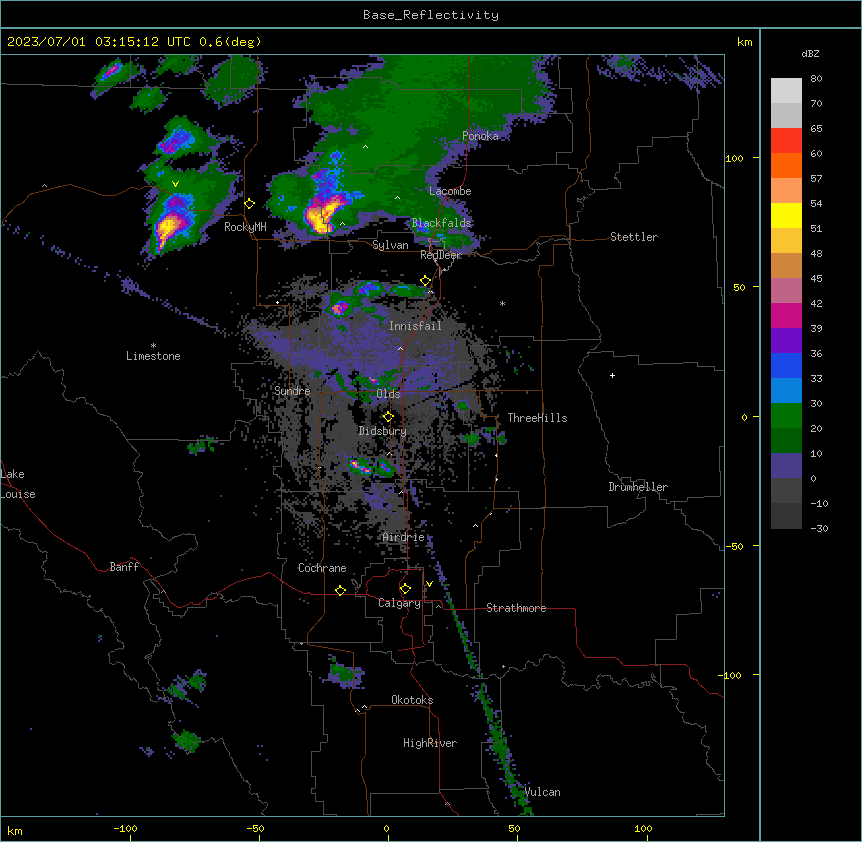Image resolution: width=862 pixels, height=842 pixels.
Task: Select the ThreeHills label
Action: [537, 418]
